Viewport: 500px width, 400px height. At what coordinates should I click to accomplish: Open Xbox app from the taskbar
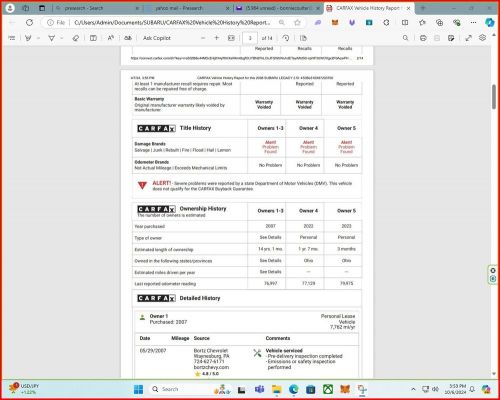(328, 389)
